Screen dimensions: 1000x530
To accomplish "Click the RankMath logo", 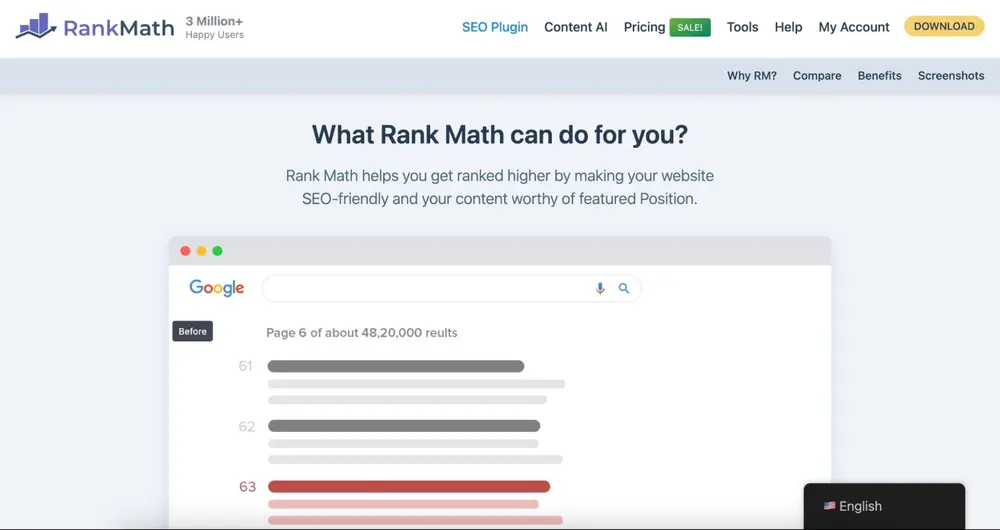I will click(94, 27).
